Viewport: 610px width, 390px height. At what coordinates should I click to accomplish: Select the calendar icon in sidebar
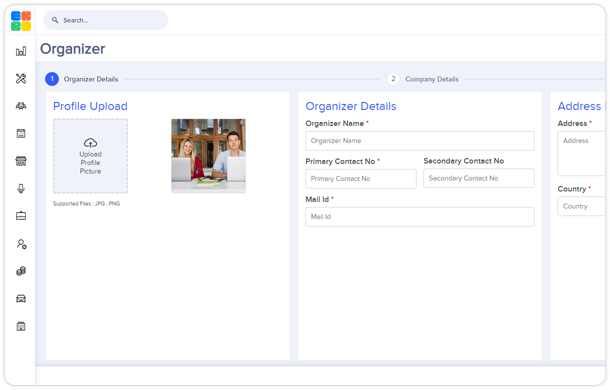coord(21,134)
